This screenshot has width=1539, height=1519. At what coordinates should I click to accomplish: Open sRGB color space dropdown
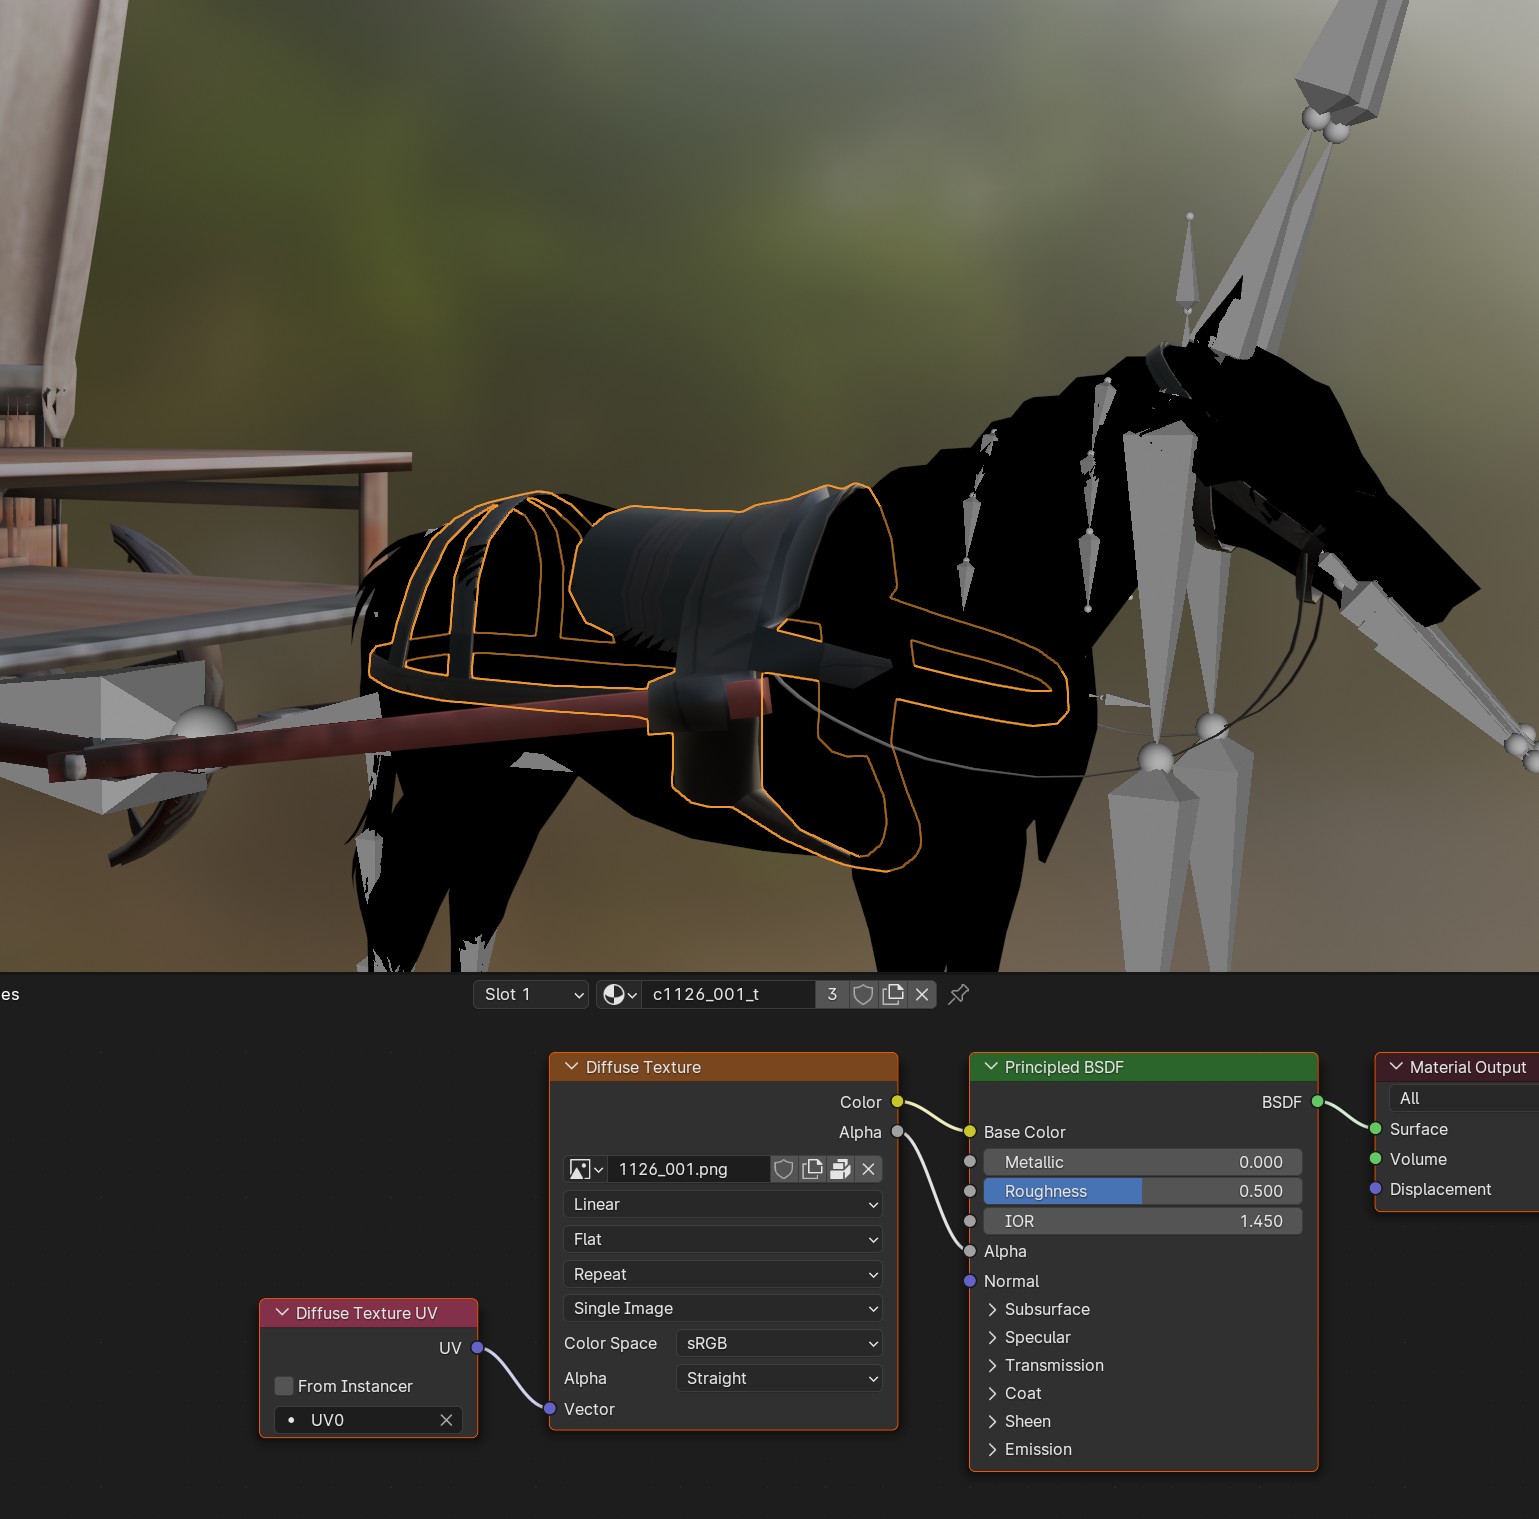(x=779, y=1343)
